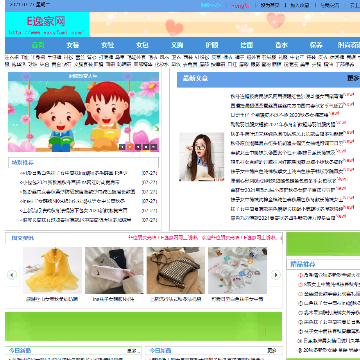Open the 护肤 navigation tab
This screenshot has height=360, width=360.
click(x=212, y=45)
